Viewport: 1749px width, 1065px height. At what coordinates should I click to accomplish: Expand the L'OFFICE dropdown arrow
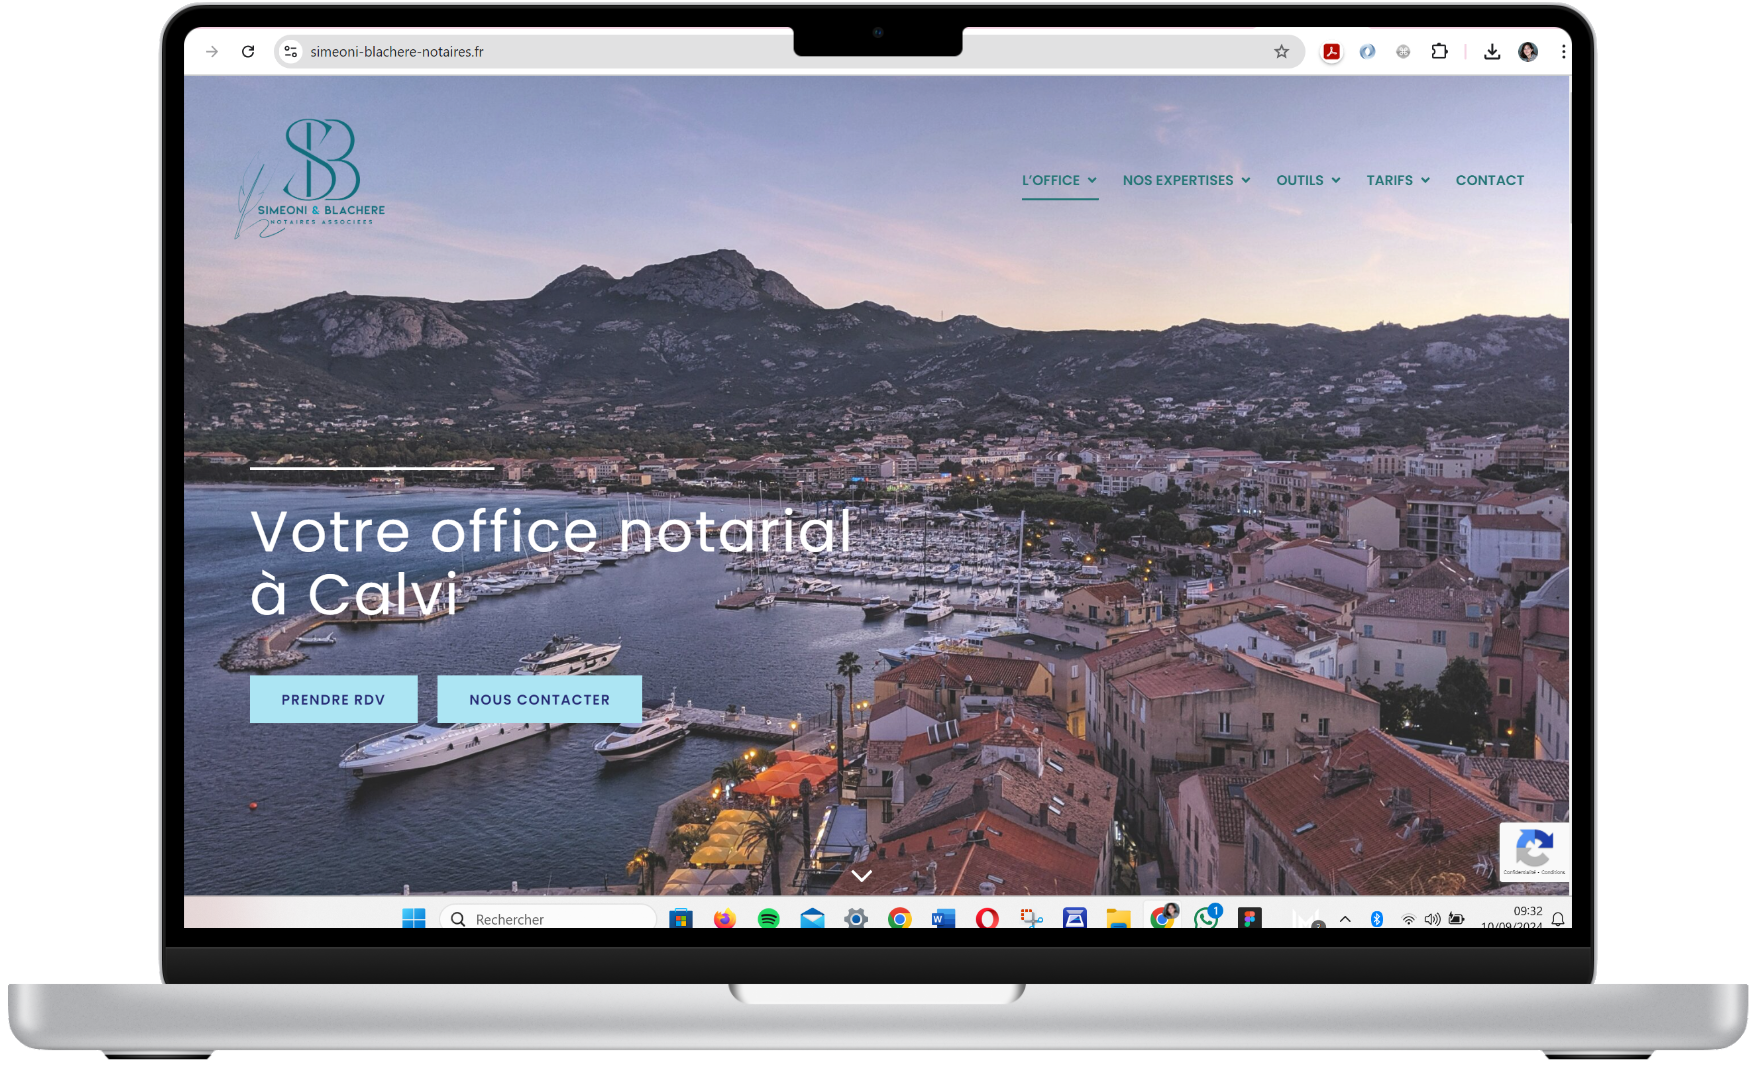click(x=1092, y=180)
